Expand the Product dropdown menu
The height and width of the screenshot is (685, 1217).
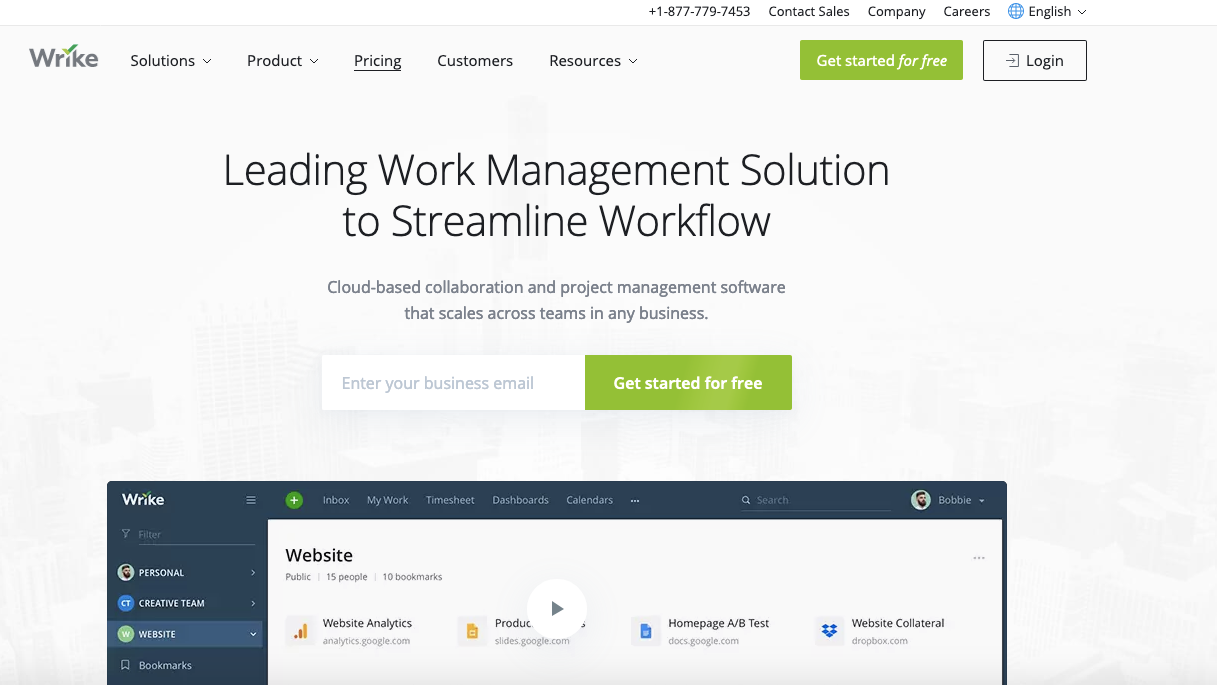[x=283, y=61]
